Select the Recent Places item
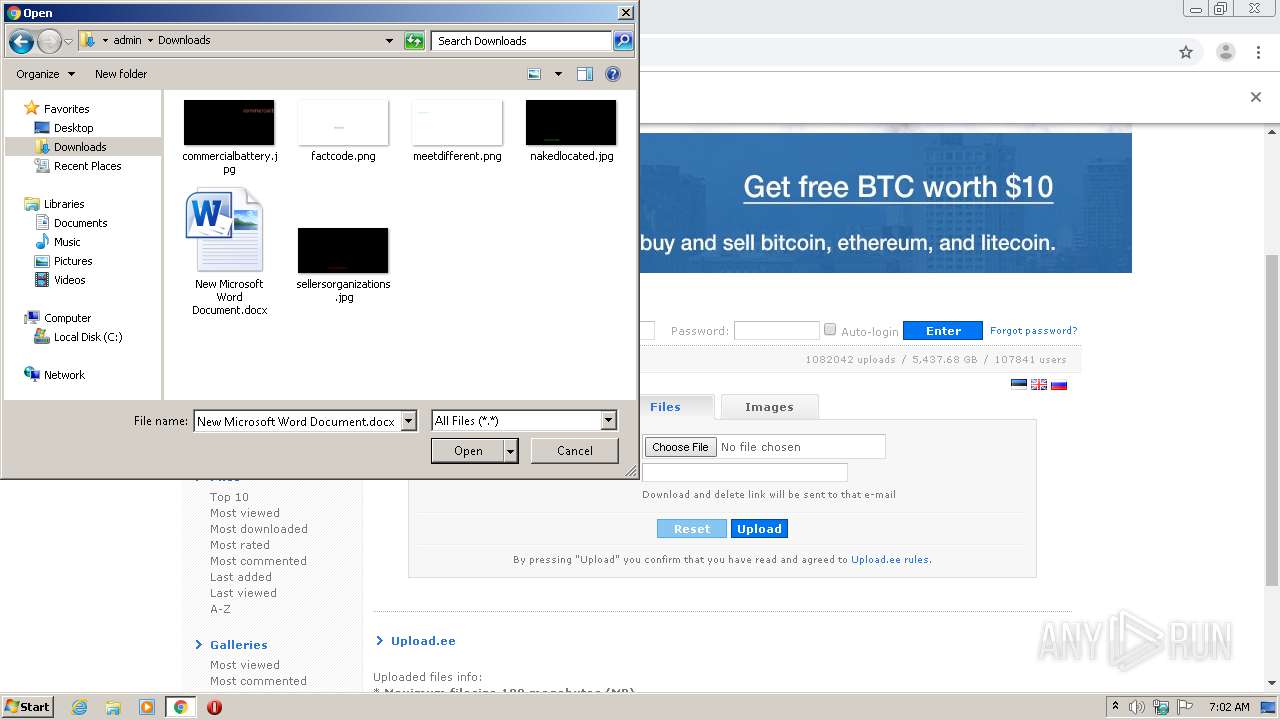 point(78,166)
